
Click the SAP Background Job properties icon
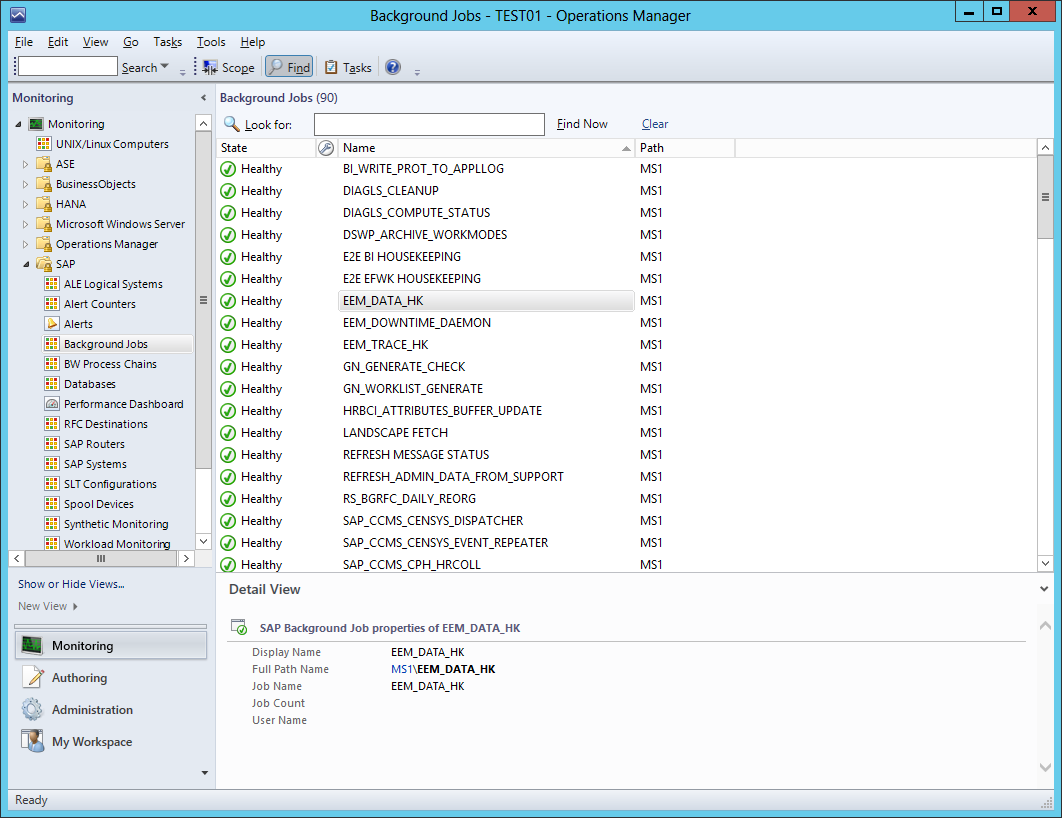coord(239,627)
